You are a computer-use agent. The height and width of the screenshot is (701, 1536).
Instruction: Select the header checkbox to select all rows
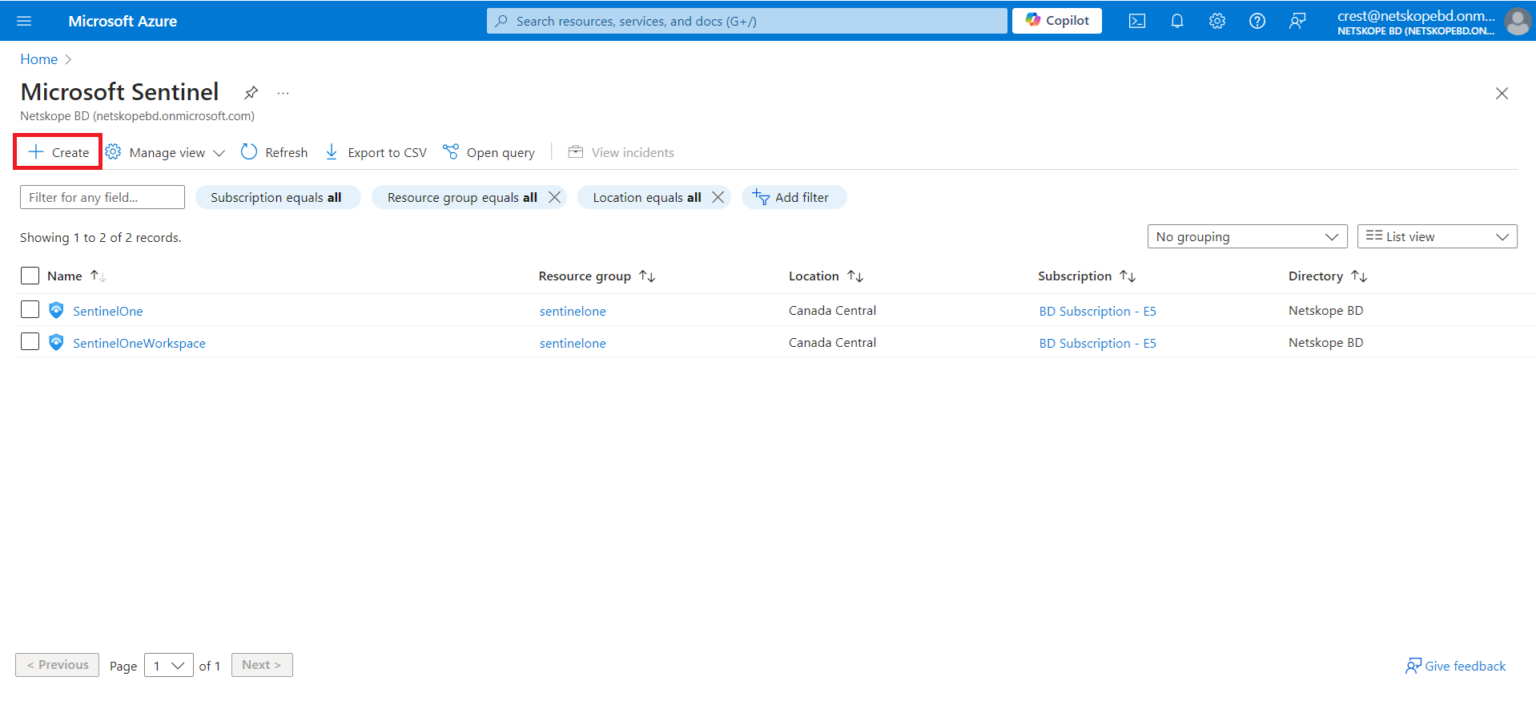[29, 275]
